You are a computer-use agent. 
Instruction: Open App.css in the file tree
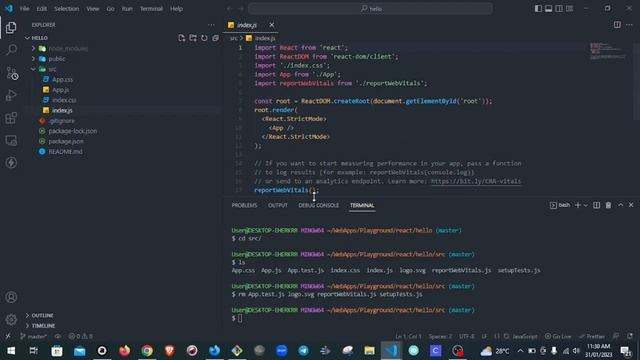tap(62, 80)
